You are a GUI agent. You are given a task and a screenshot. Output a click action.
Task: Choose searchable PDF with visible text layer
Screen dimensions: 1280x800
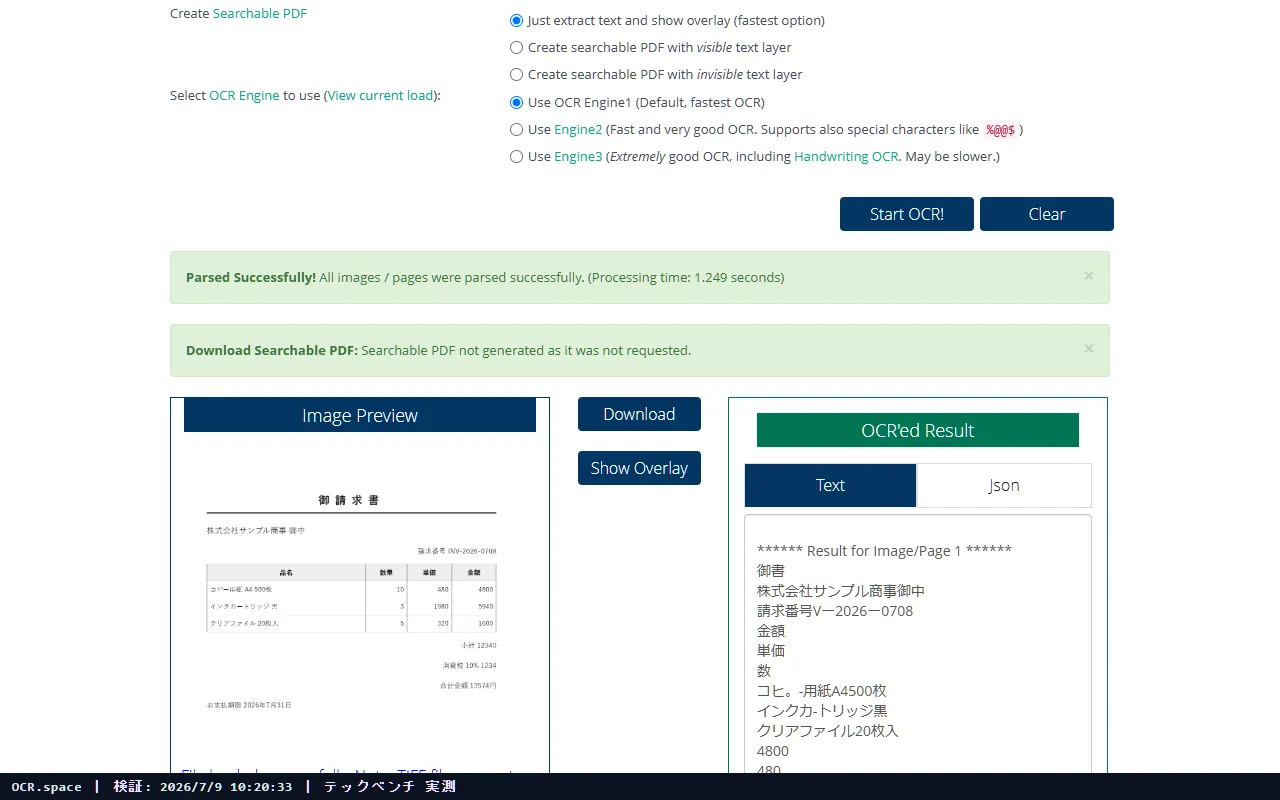[x=516, y=47]
